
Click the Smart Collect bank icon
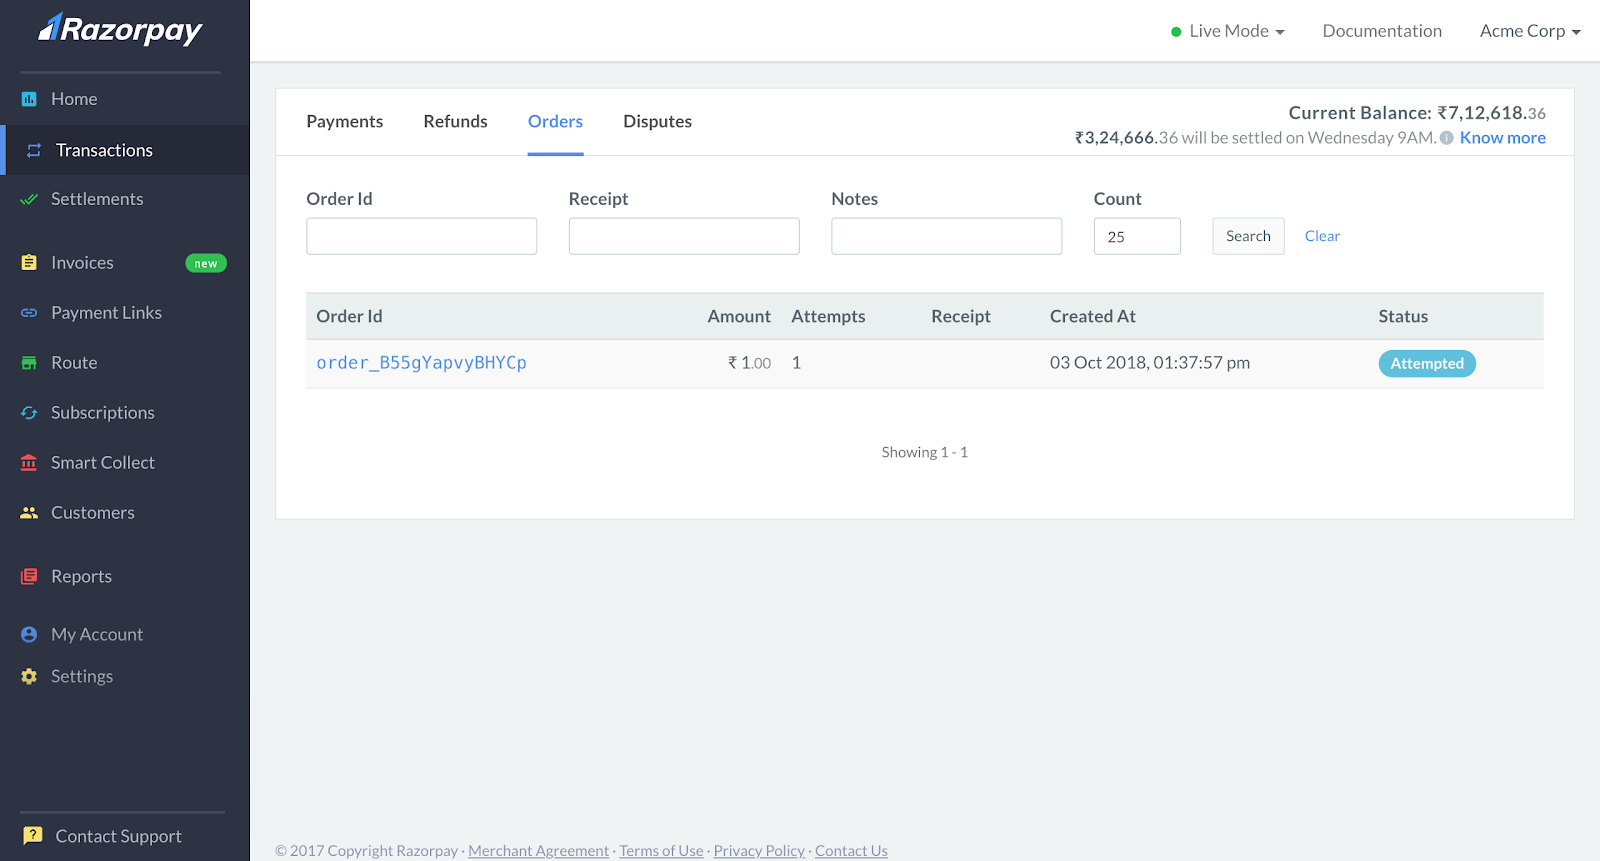point(29,463)
